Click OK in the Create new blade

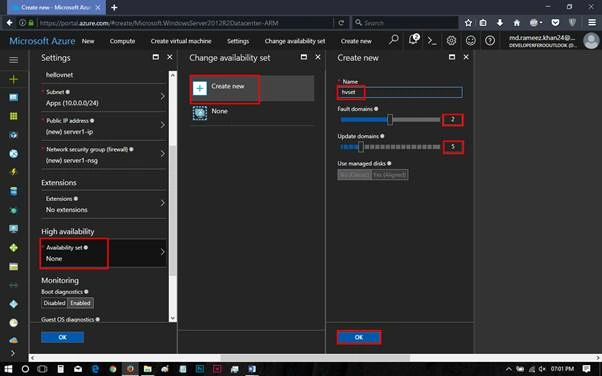[x=359, y=337]
